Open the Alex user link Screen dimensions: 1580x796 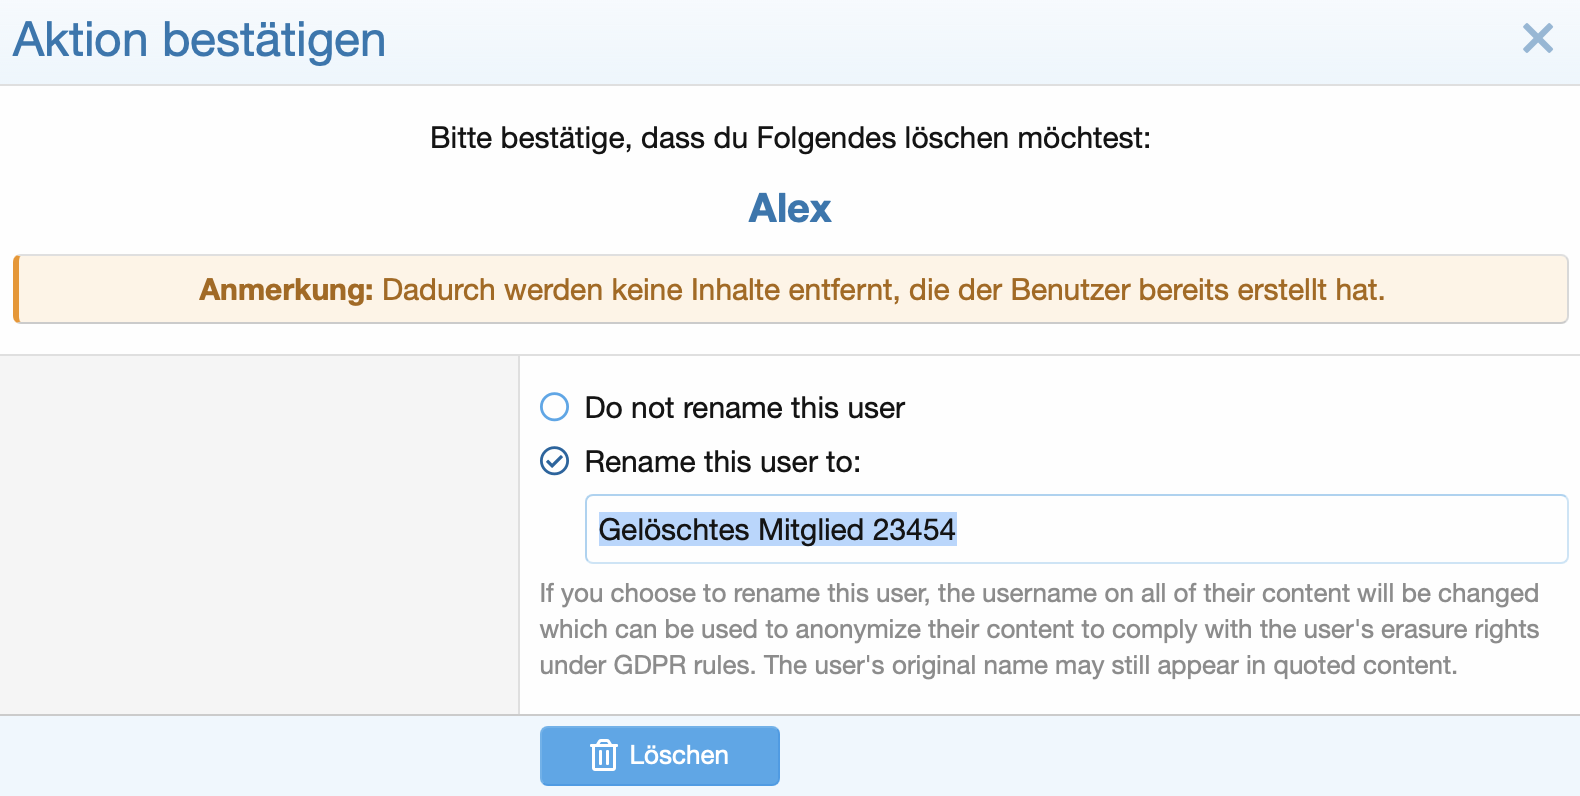pyautogui.click(x=790, y=208)
